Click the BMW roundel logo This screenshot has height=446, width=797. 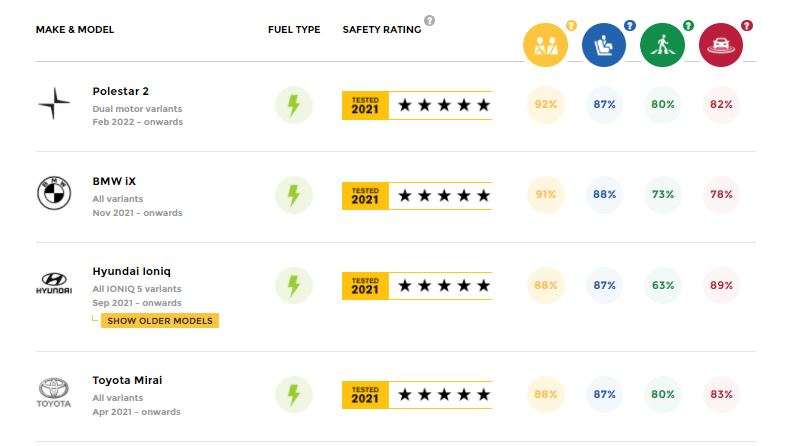54,193
